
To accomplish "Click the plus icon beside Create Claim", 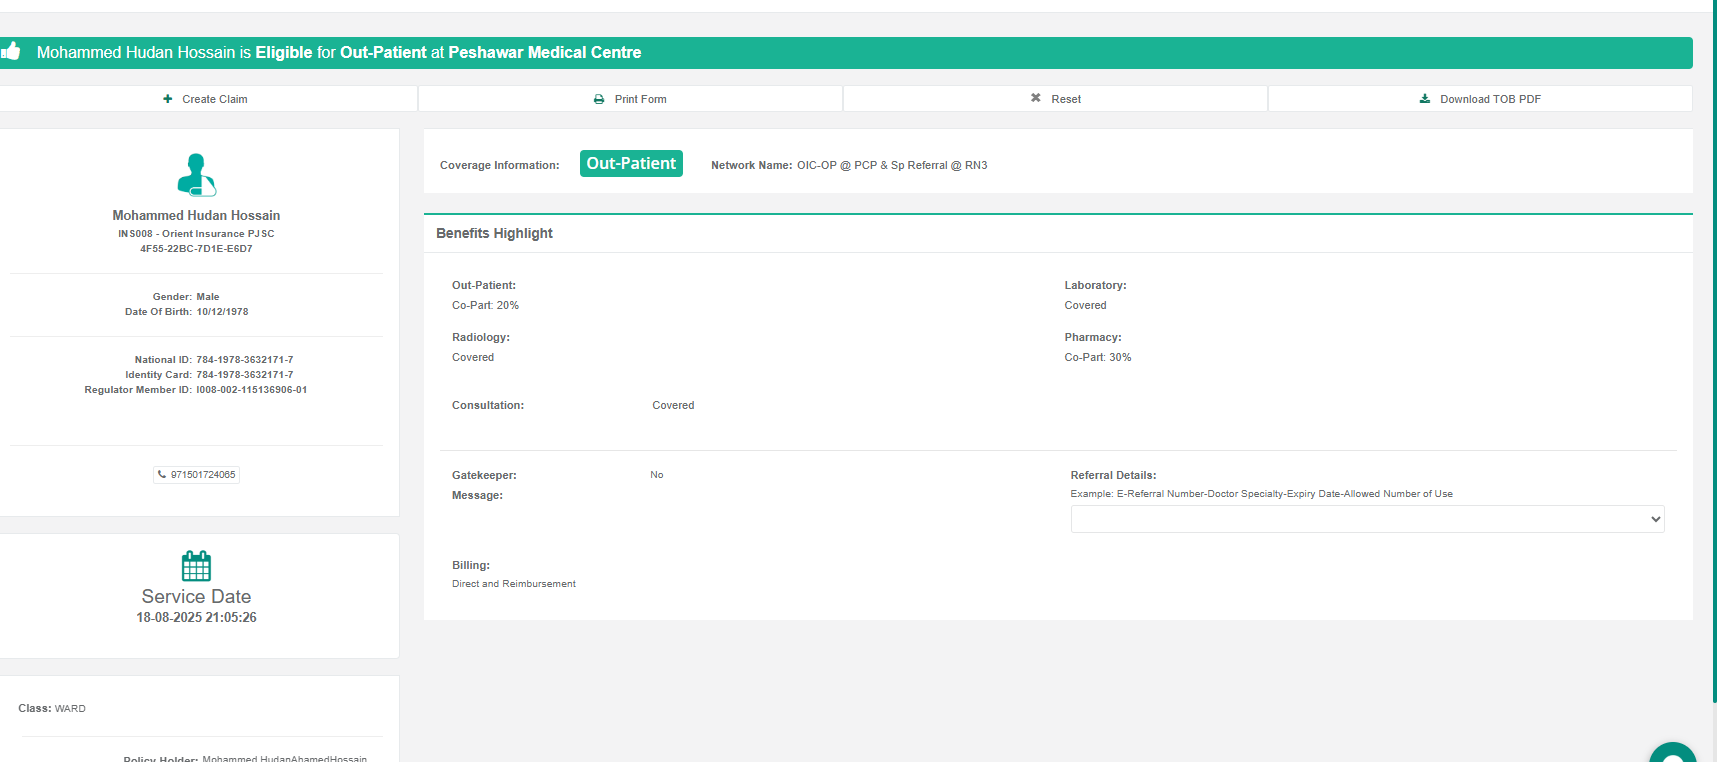I will [x=168, y=99].
